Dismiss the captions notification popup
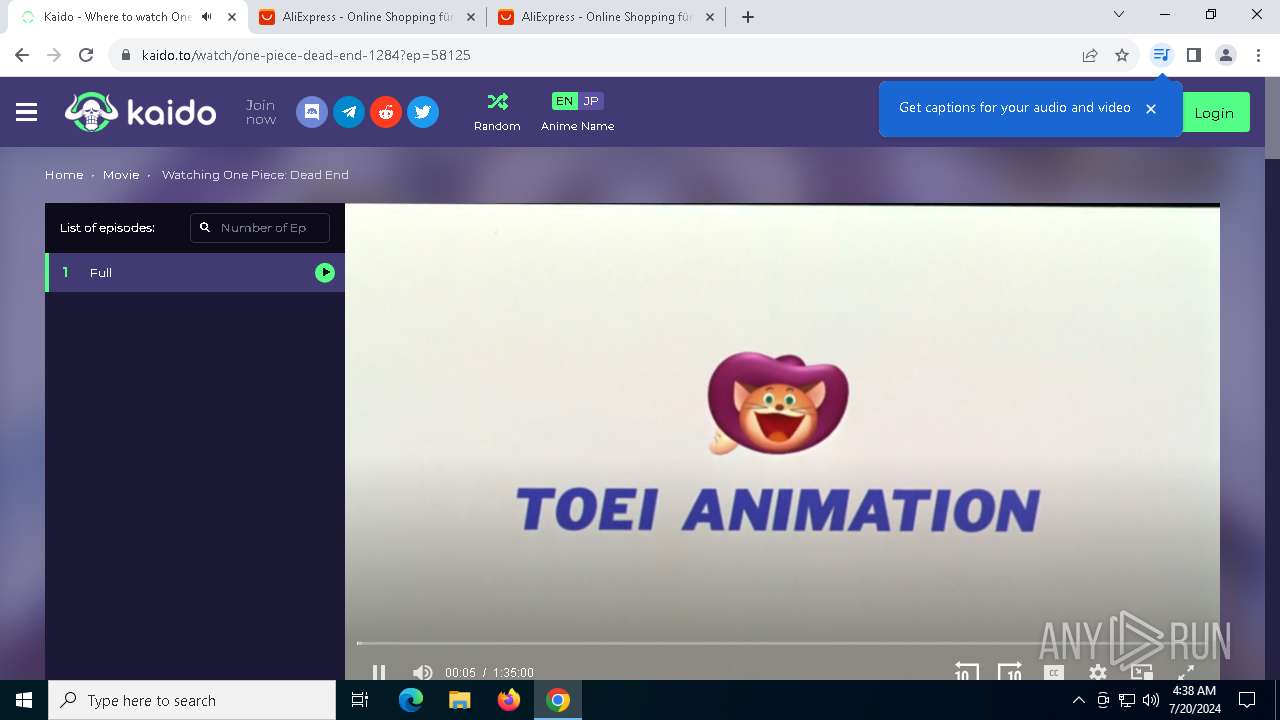 (1151, 109)
